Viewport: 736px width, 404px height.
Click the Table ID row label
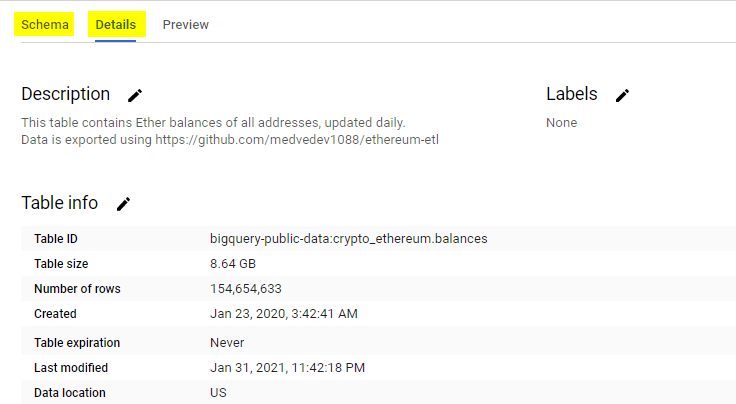pyautogui.click(x=56, y=238)
